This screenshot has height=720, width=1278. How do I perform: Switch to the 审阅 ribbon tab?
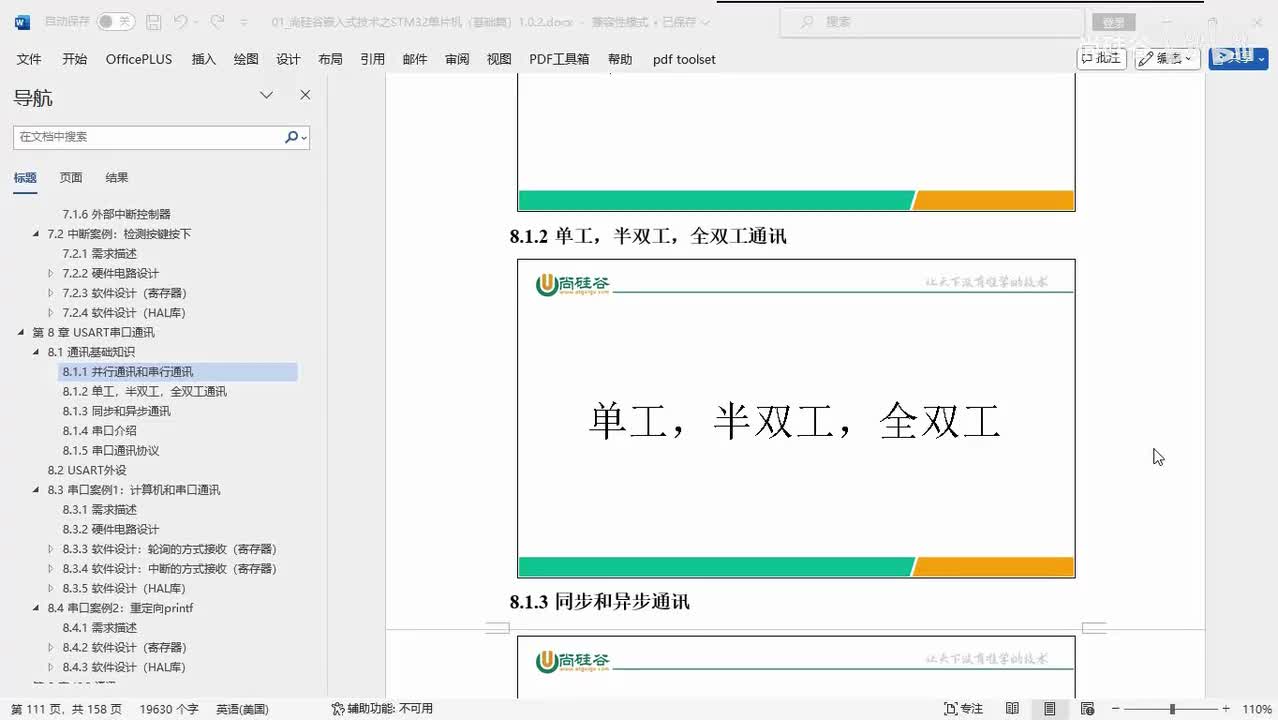pyautogui.click(x=457, y=59)
